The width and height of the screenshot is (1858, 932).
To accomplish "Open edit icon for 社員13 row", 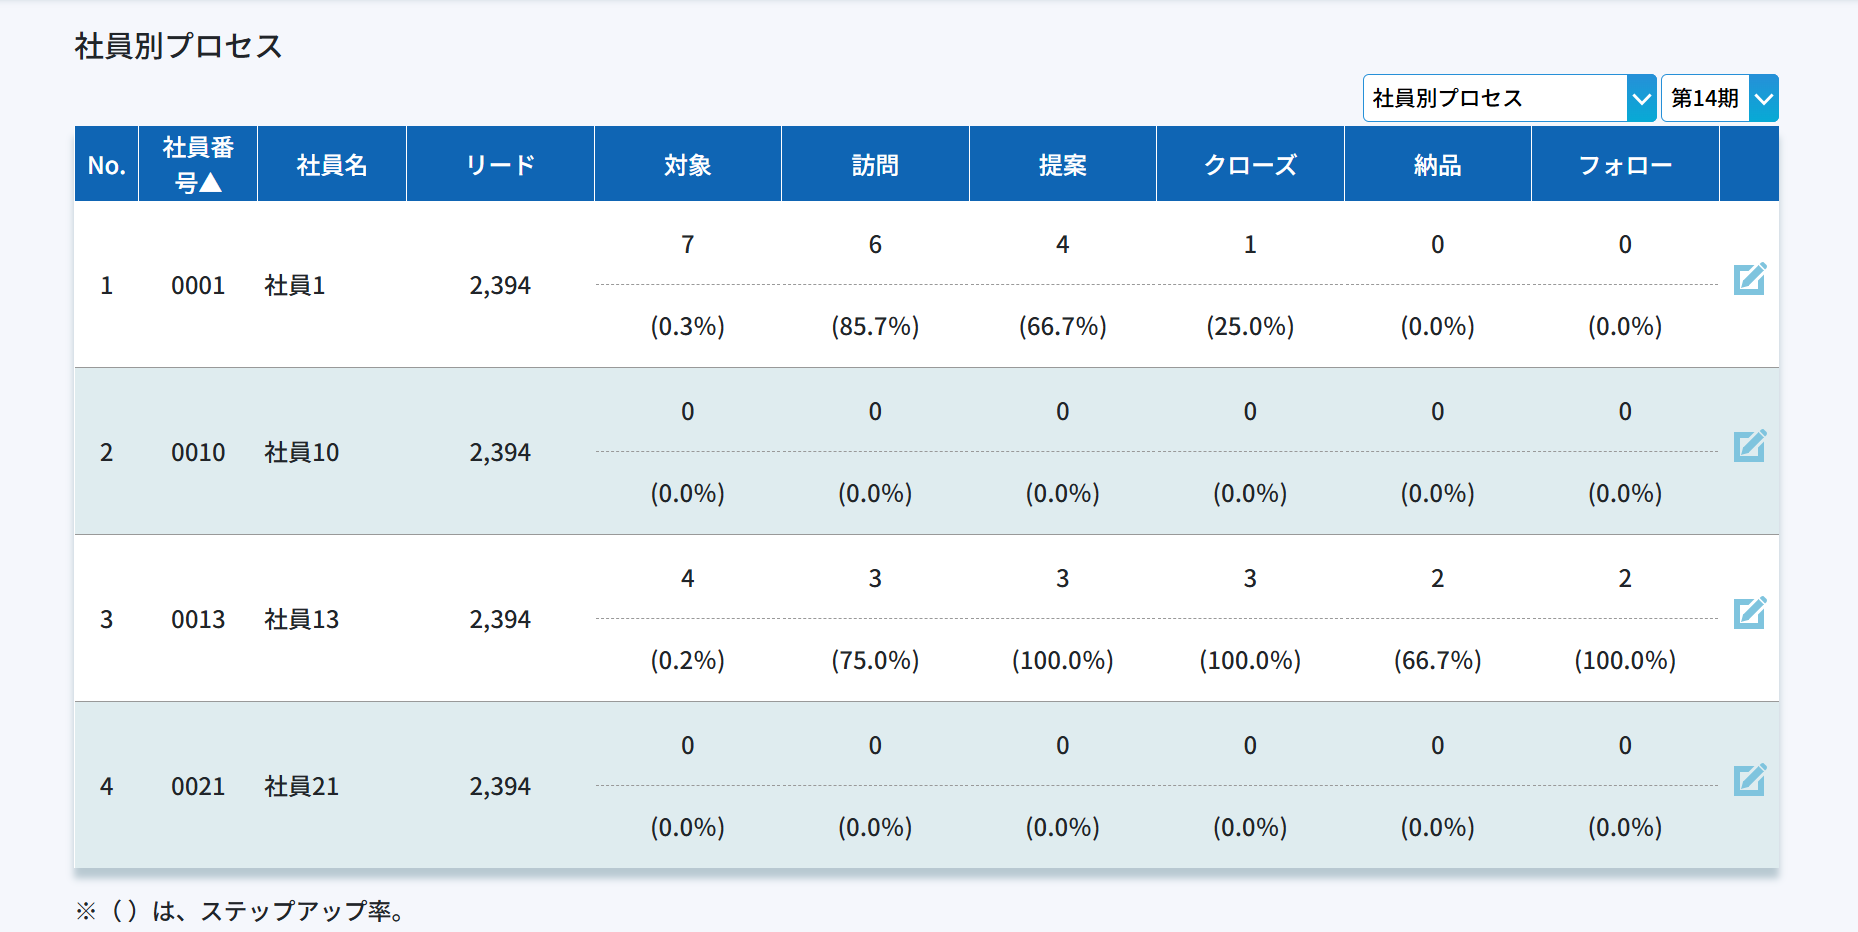I will [x=1749, y=613].
